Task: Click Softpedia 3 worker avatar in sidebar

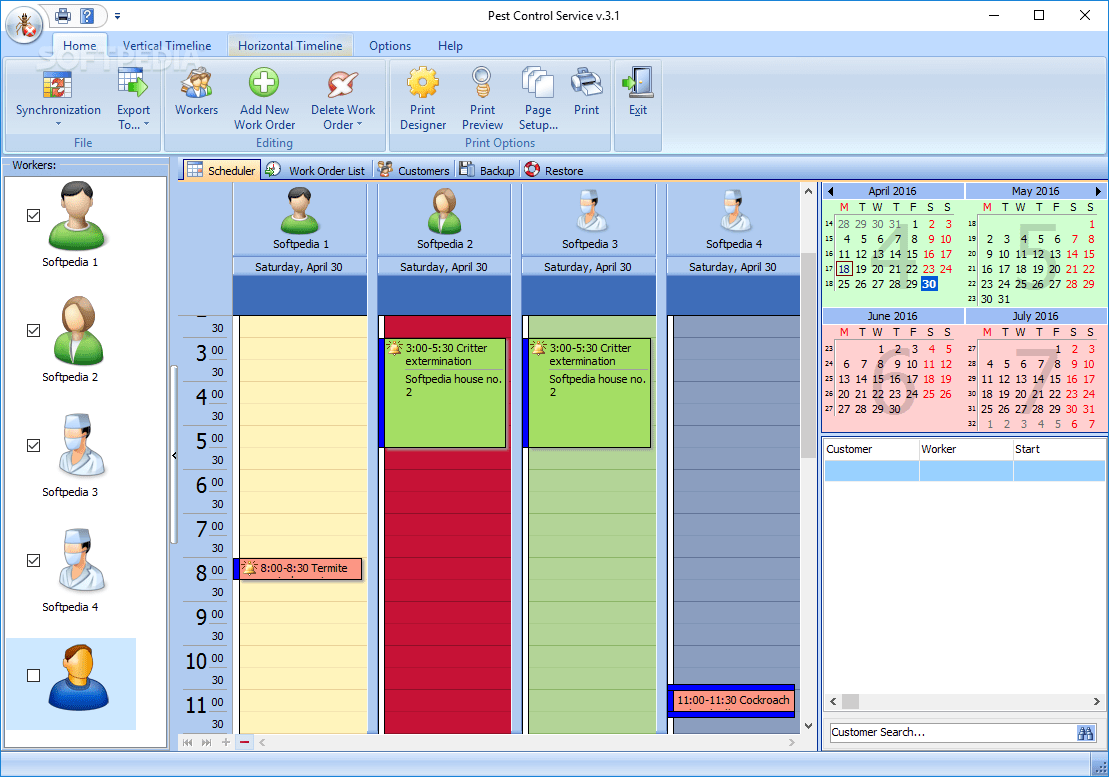Action: pyautogui.click(x=81, y=446)
